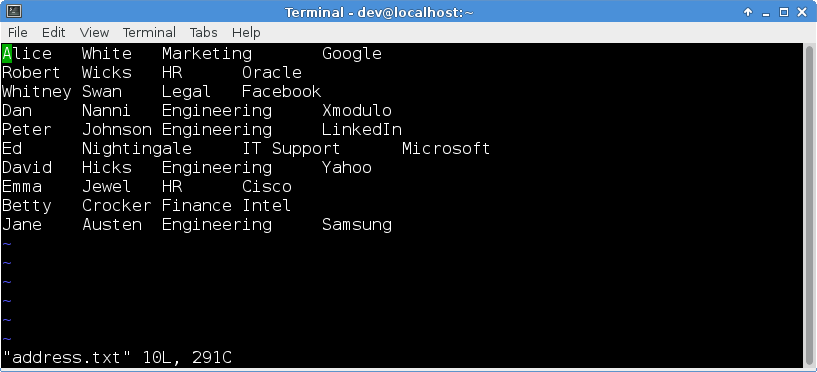
Task: Maximize the terminal window
Action: click(784, 12)
